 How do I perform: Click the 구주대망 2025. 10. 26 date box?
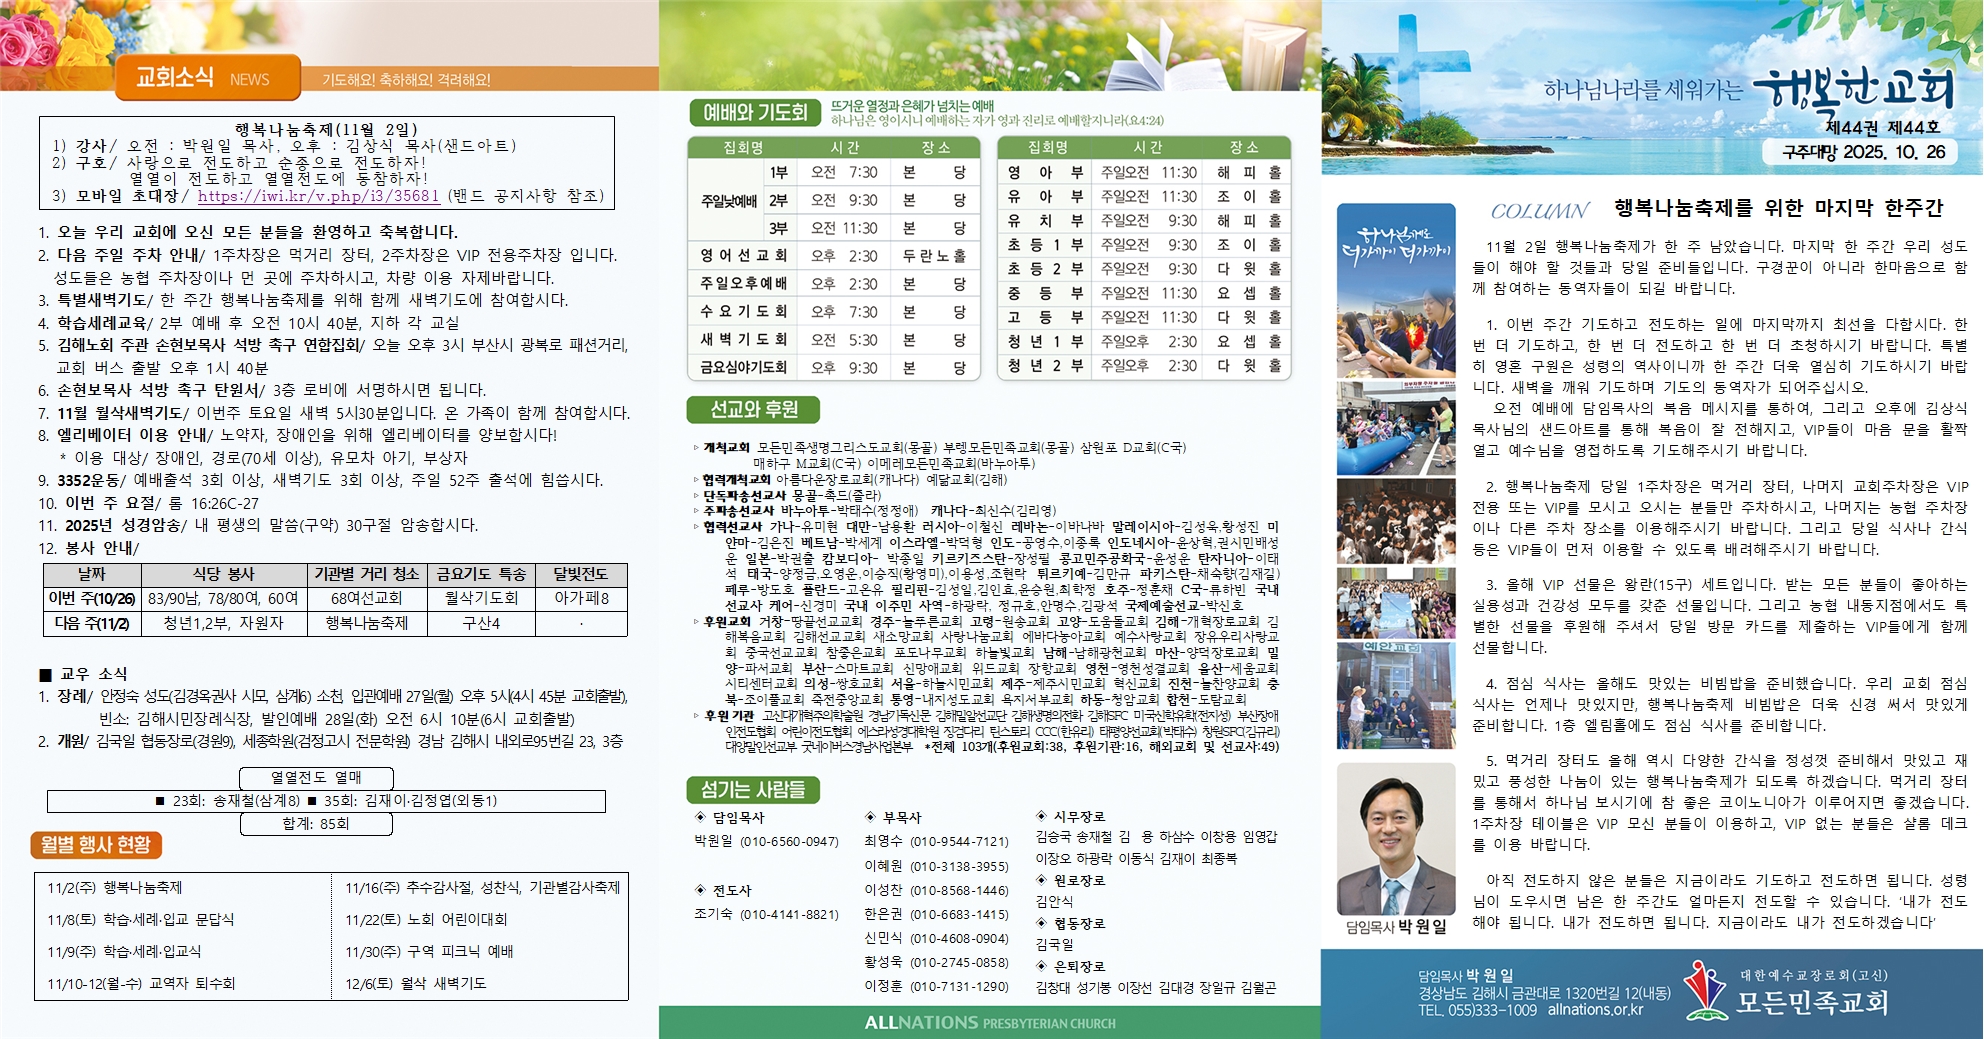click(x=1863, y=152)
